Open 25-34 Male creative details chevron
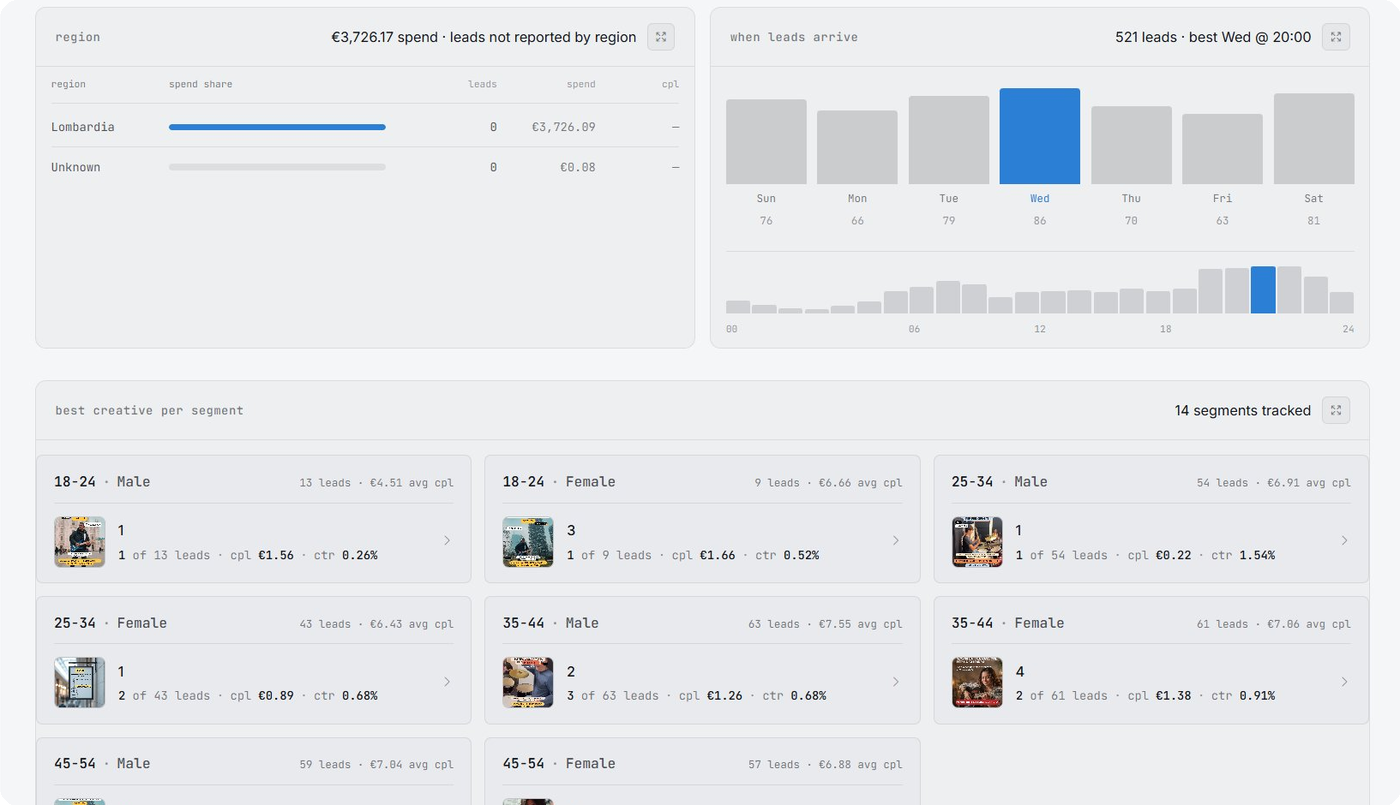This screenshot has width=1400, height=805. (x=1345, y=541)
